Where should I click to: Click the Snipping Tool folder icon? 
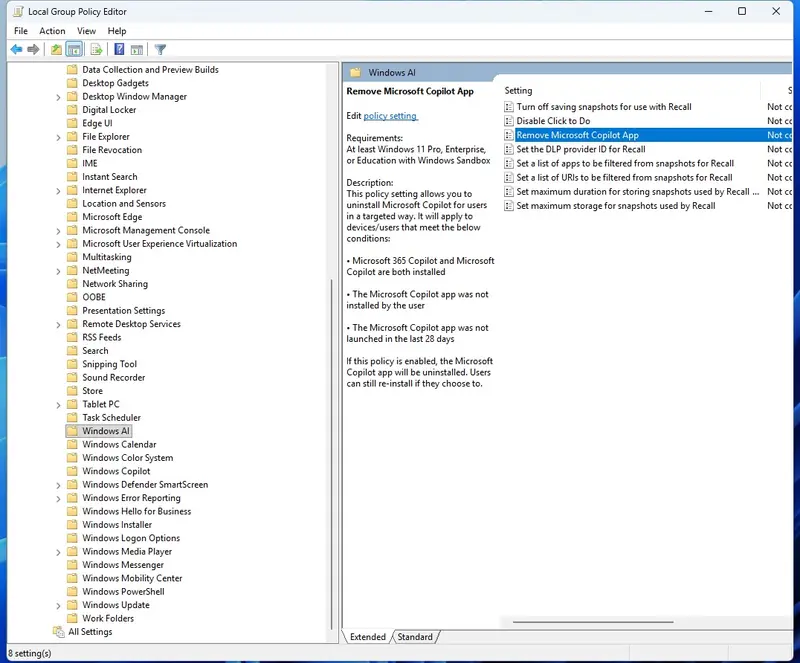click(72, 364)
